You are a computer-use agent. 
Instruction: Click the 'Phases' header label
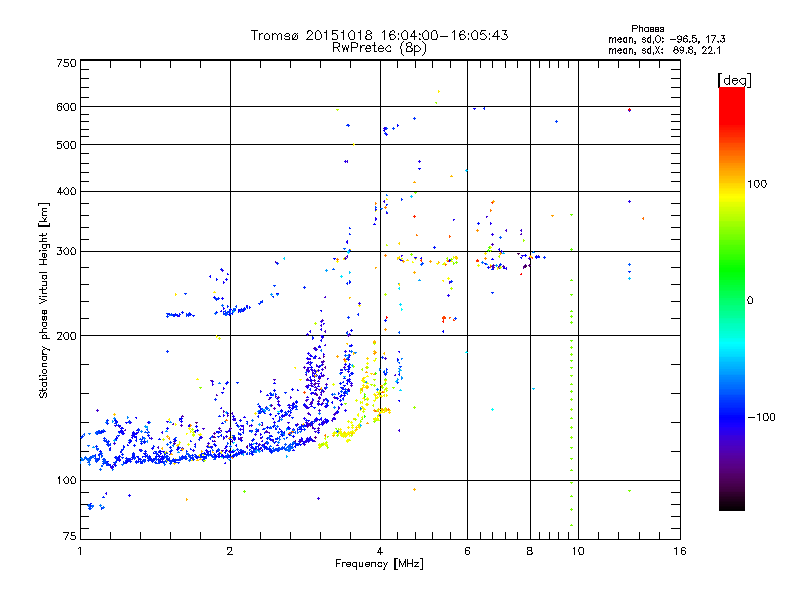pos(647,29)
